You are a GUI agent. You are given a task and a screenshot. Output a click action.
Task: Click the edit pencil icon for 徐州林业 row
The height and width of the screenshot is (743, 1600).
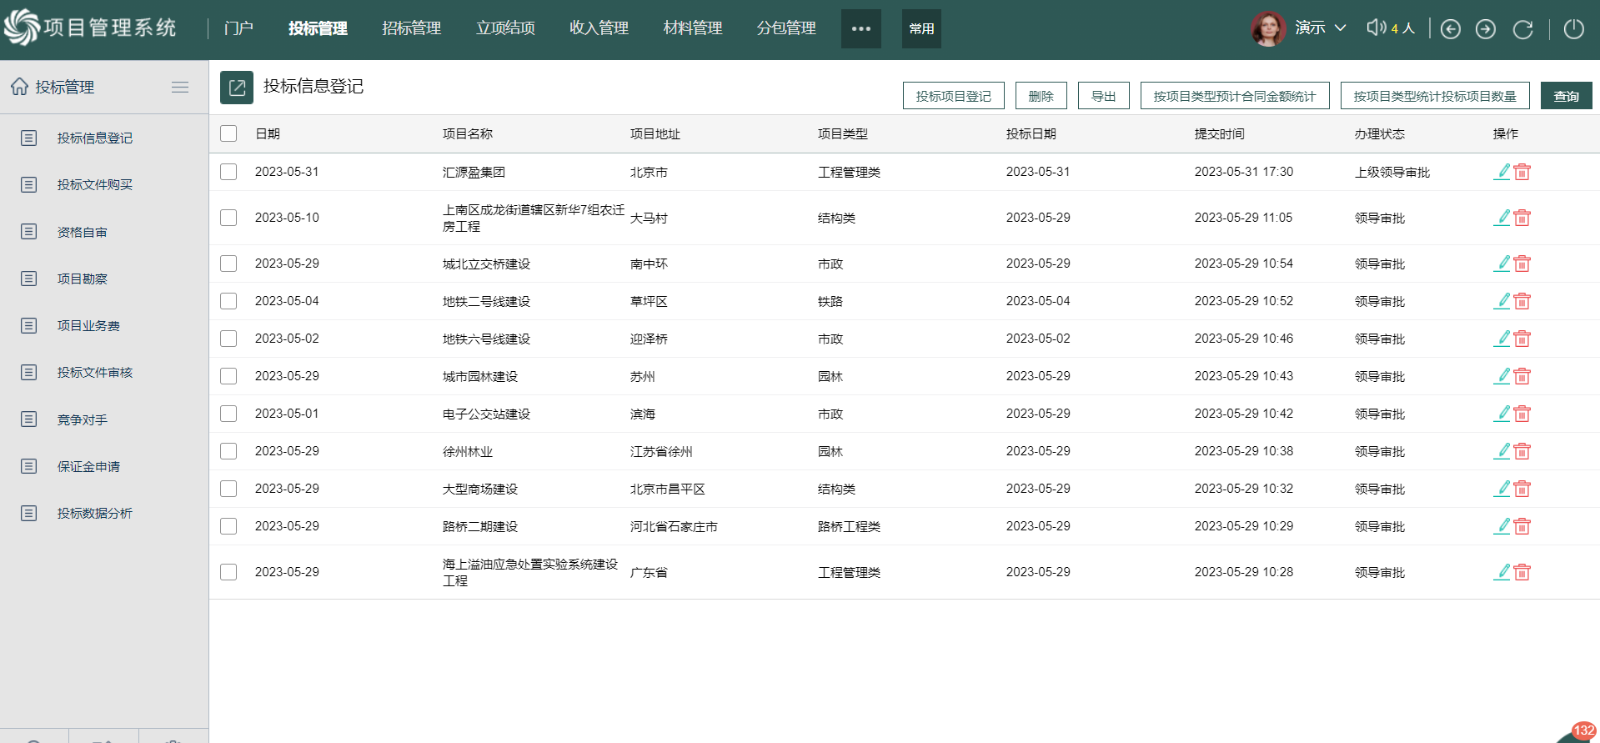click(x=1502, y=451)
